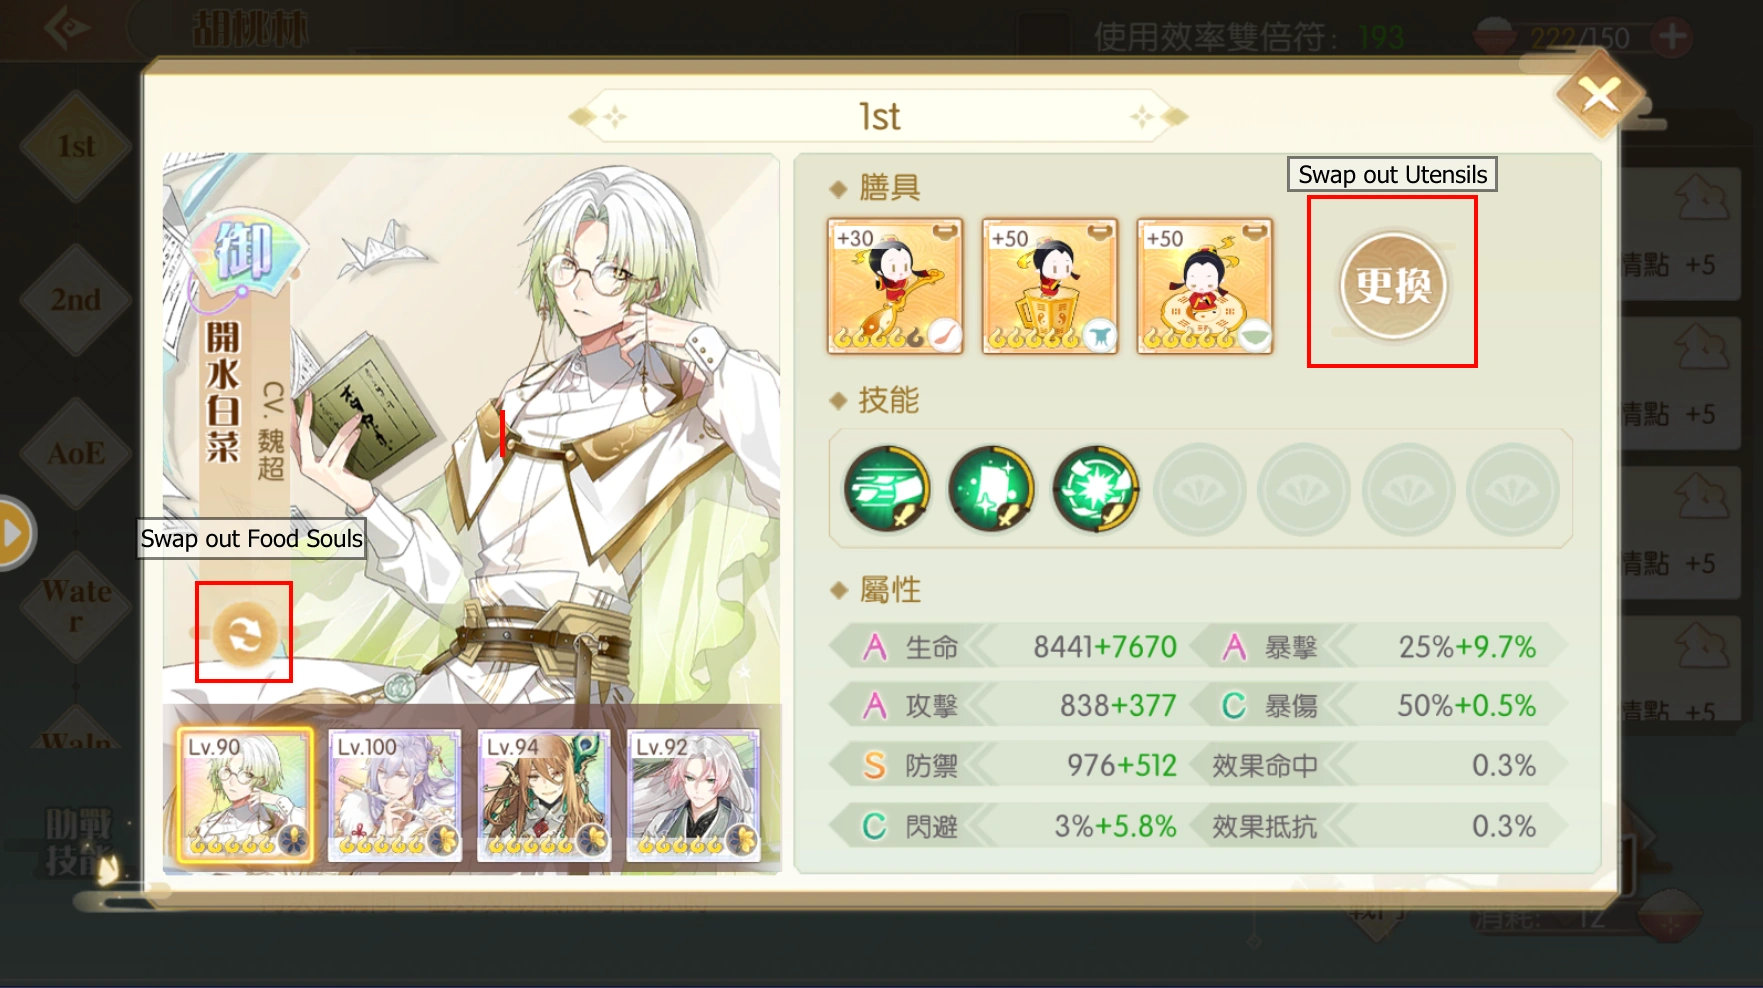Choose the Lv.90 food soul thumbnail

[x=246, y=795]
